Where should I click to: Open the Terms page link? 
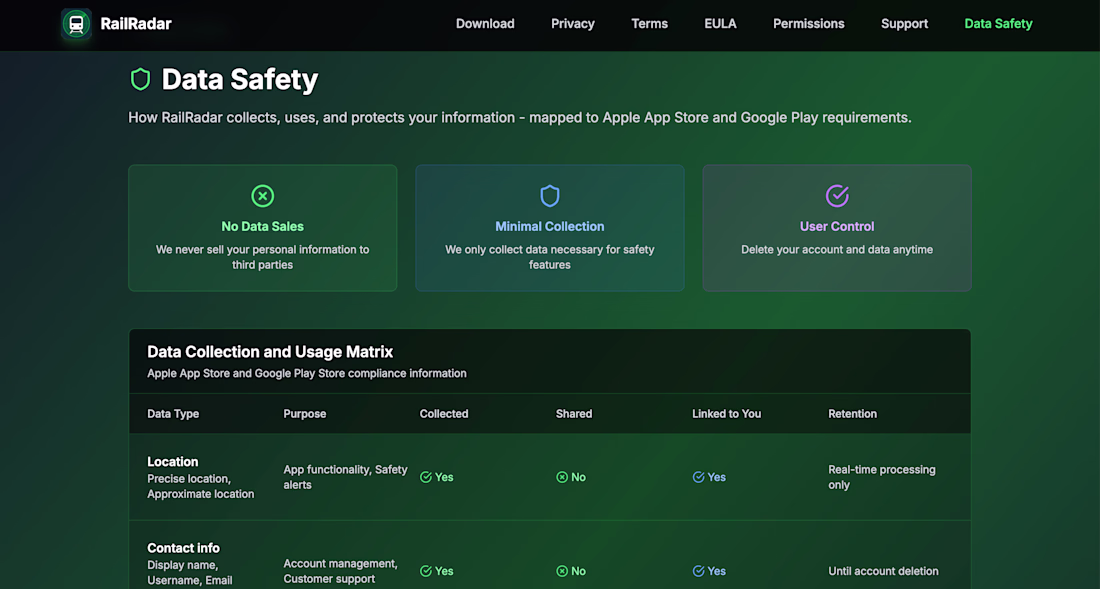649,24
